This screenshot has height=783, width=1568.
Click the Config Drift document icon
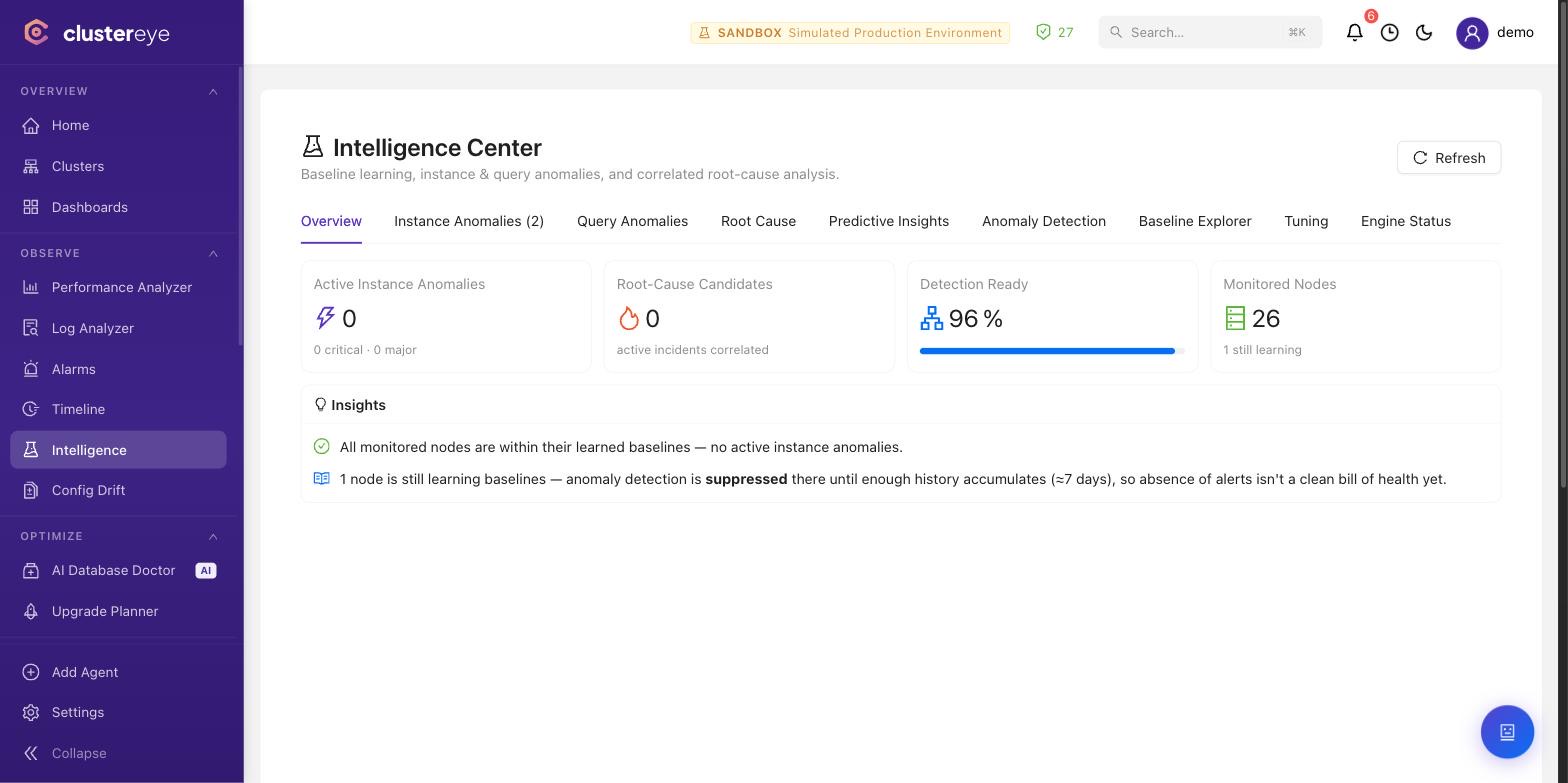(x=31, y=490)
